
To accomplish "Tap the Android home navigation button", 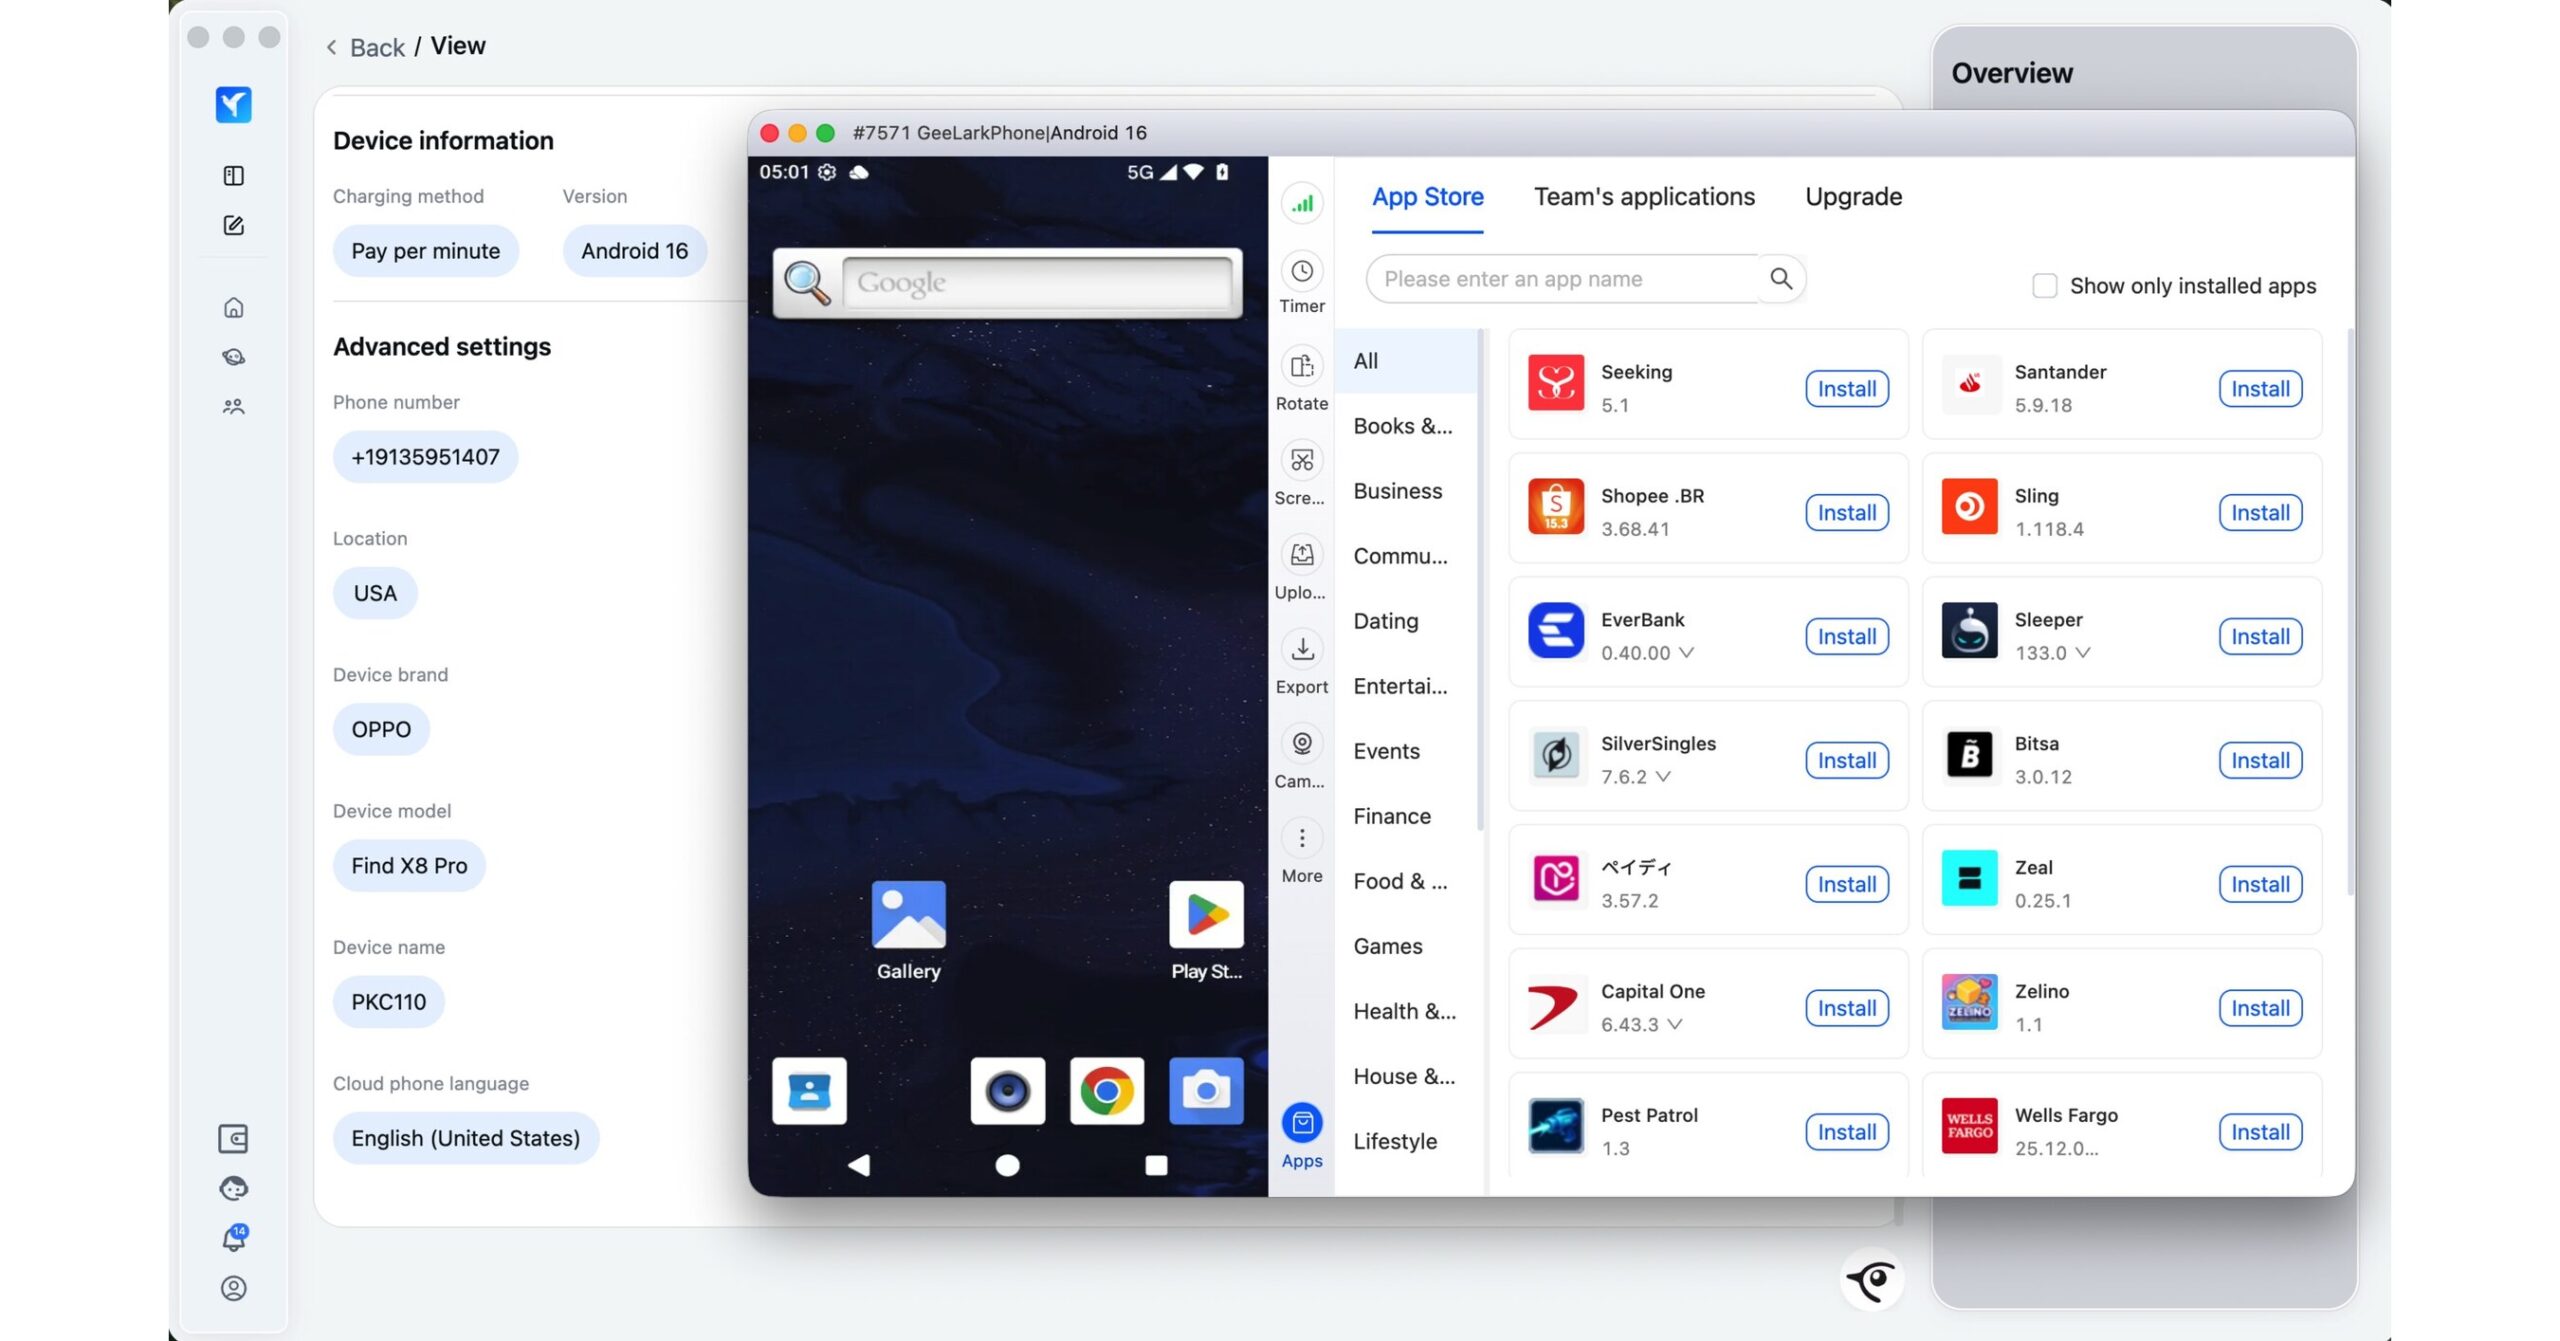I will [x=1007, y=1165].
